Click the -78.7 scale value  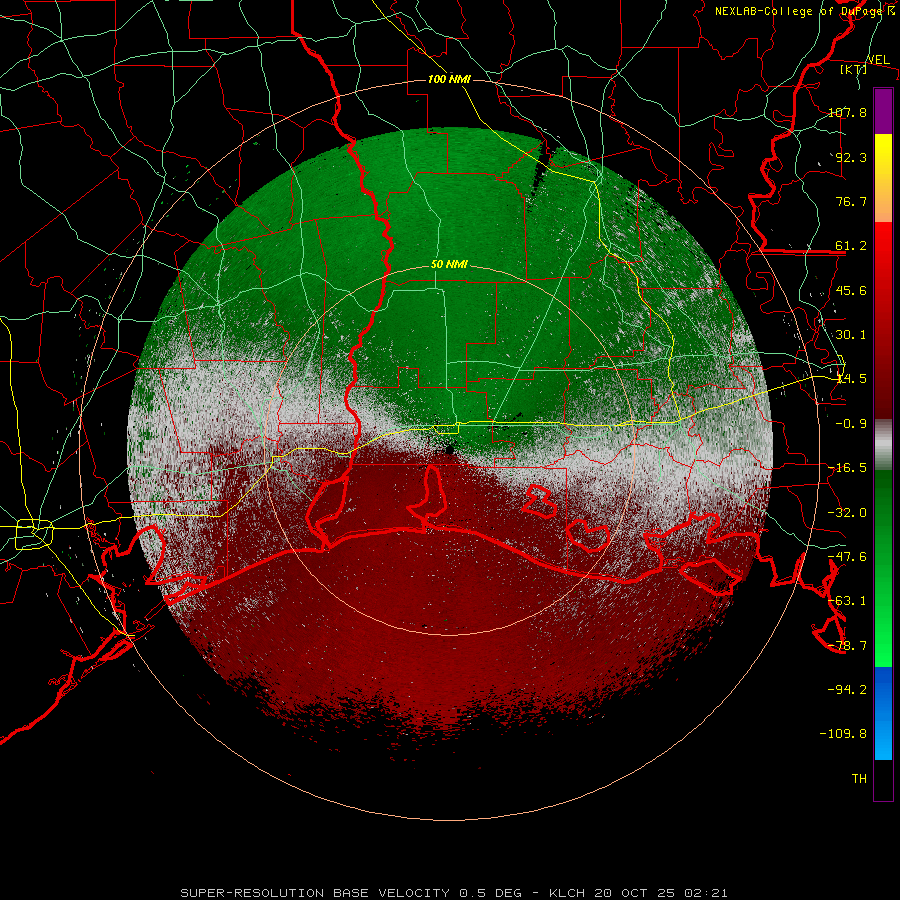847,646
